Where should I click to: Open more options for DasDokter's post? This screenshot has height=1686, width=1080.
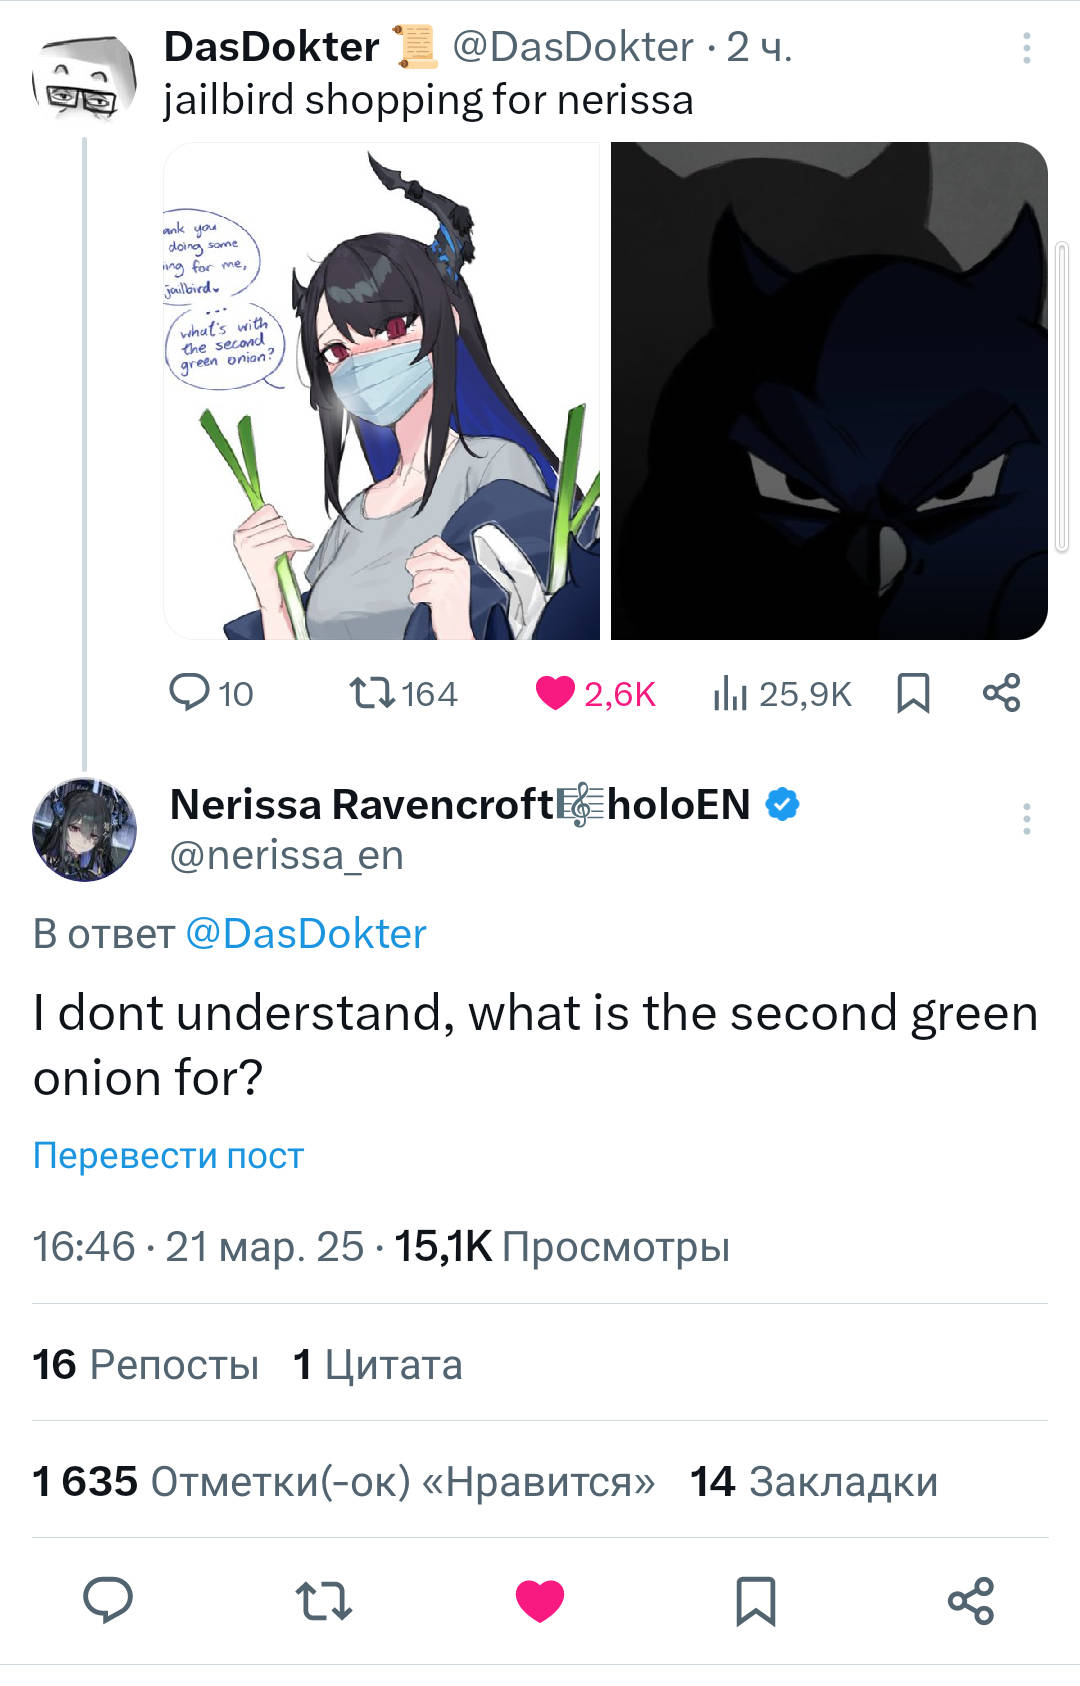1026,48
